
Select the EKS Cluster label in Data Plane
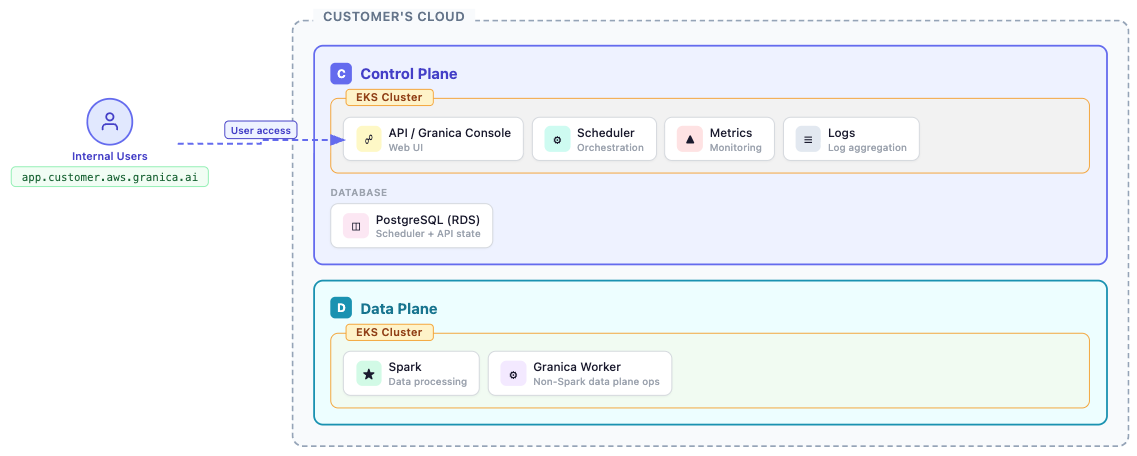tap(389, 332)
